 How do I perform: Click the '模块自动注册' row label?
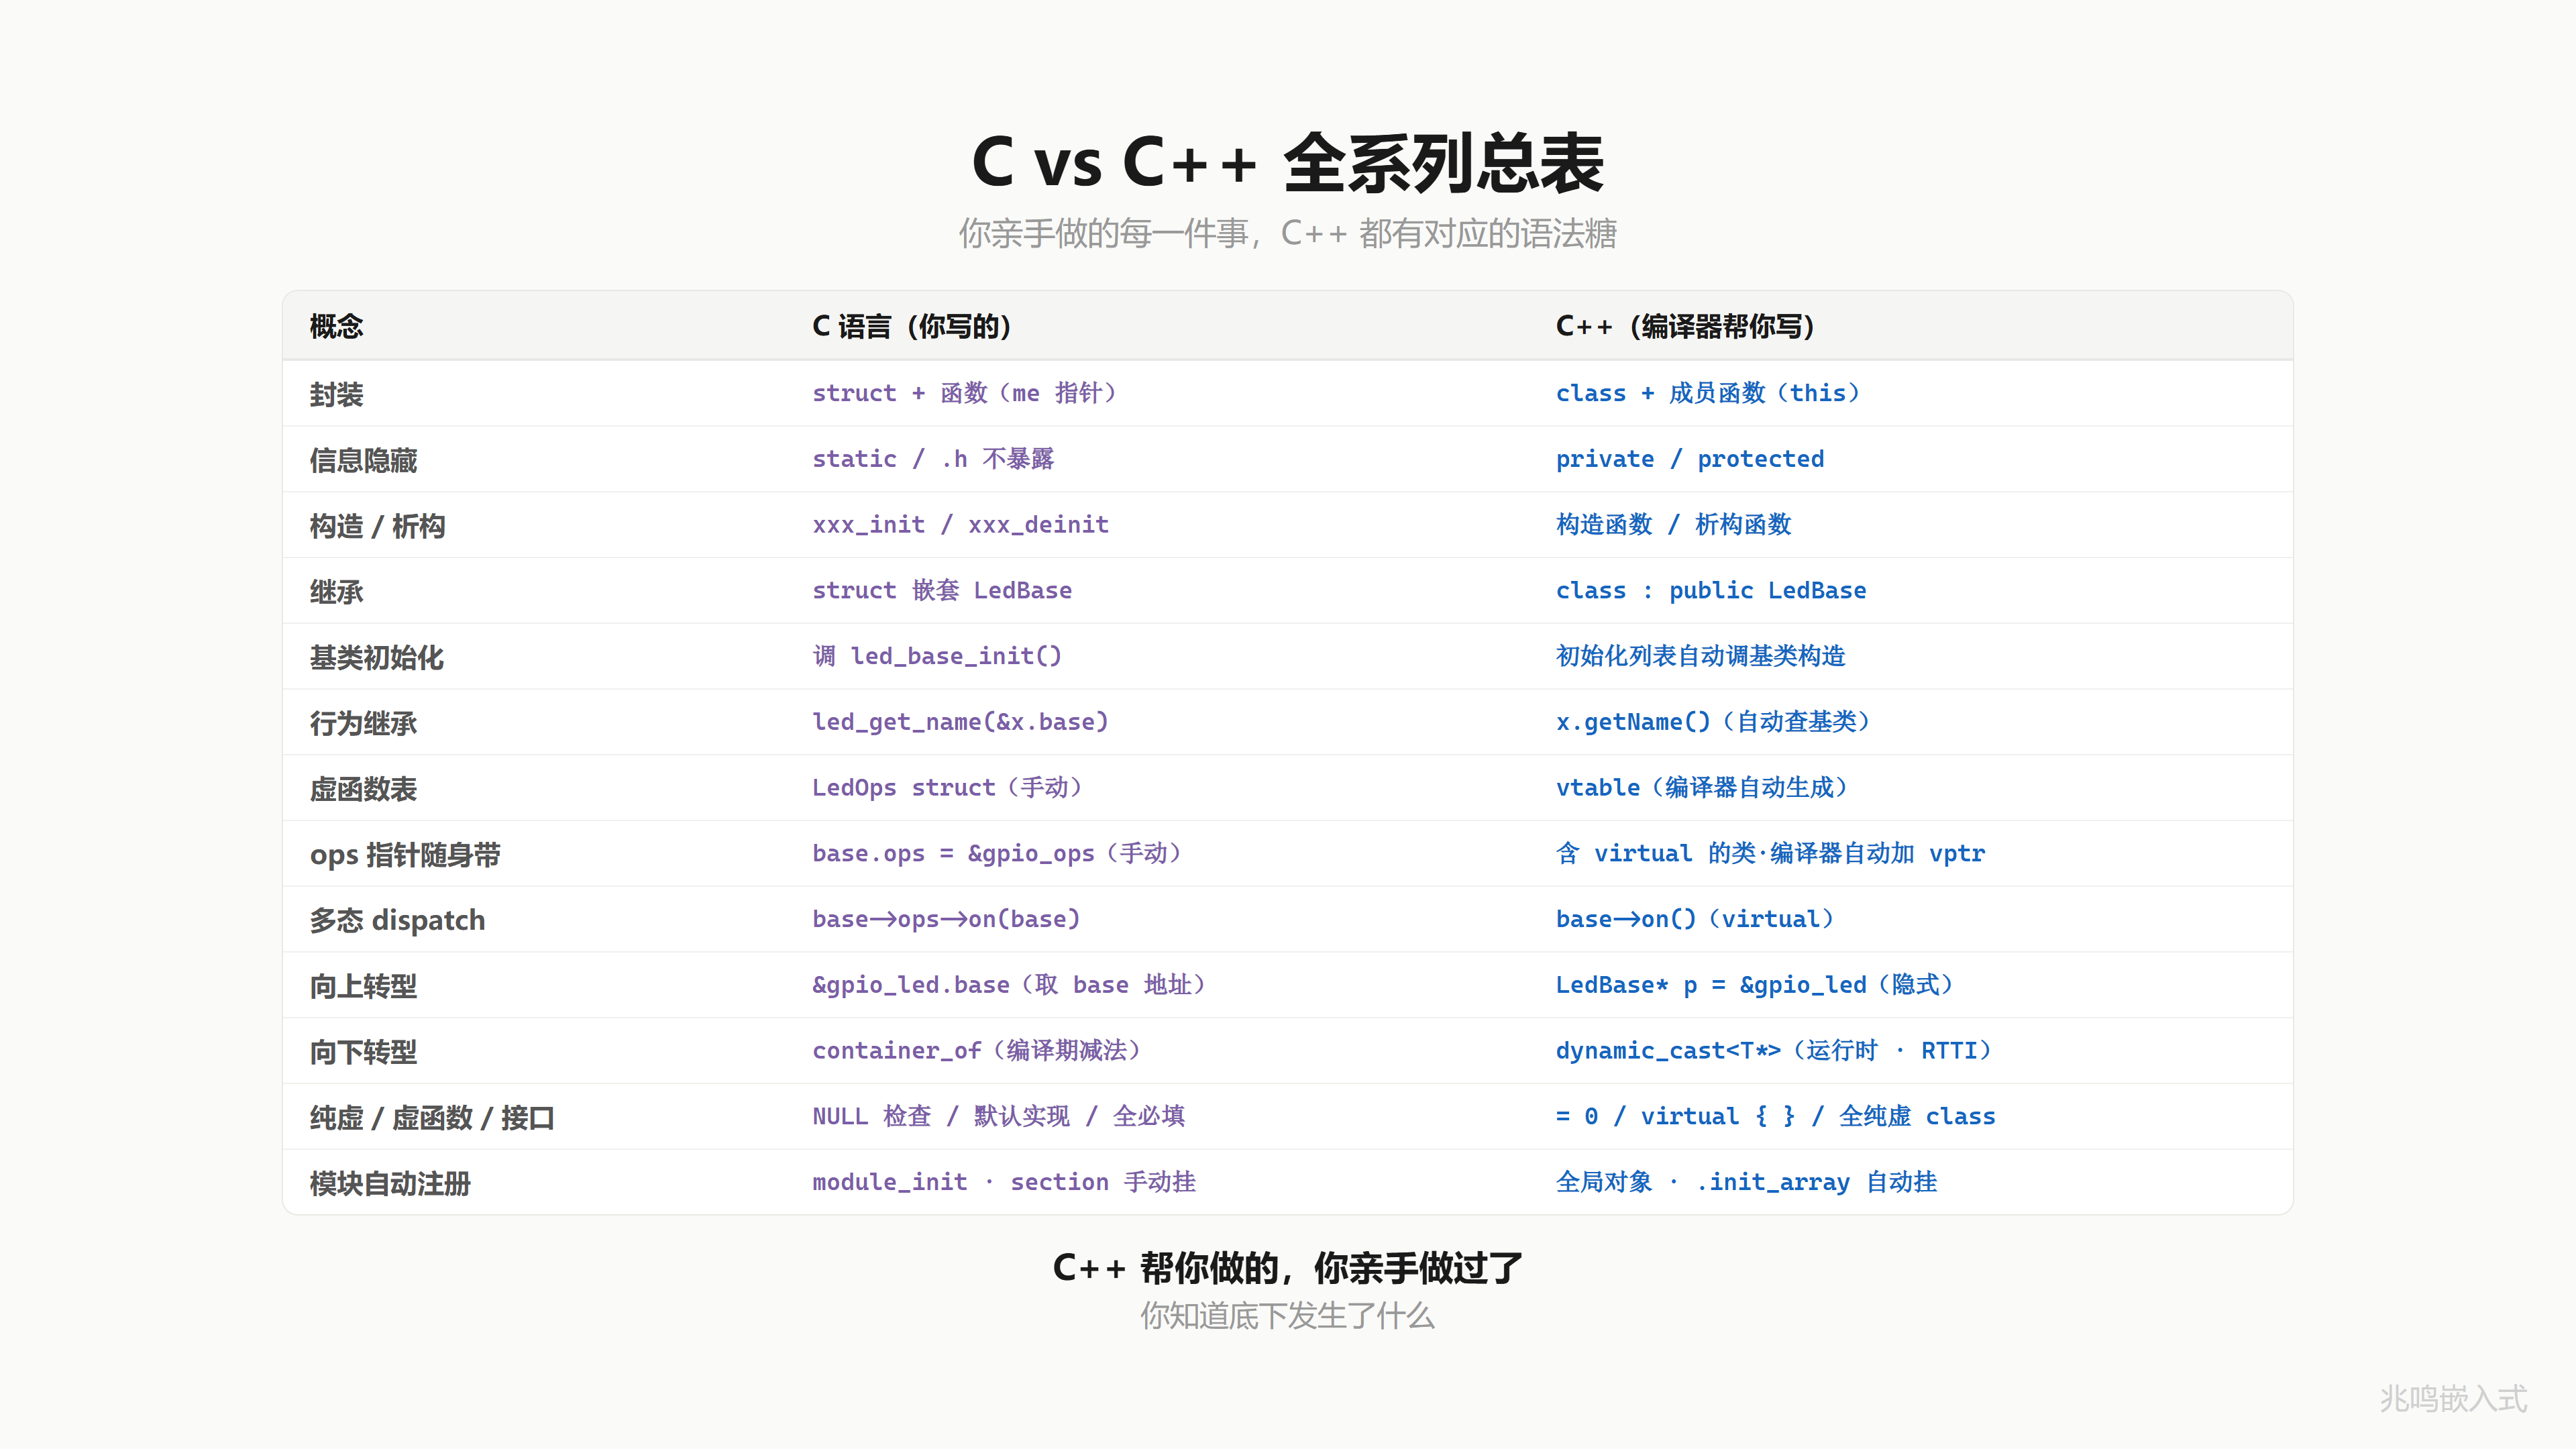pyautogui.click(x=390, y=1184)
